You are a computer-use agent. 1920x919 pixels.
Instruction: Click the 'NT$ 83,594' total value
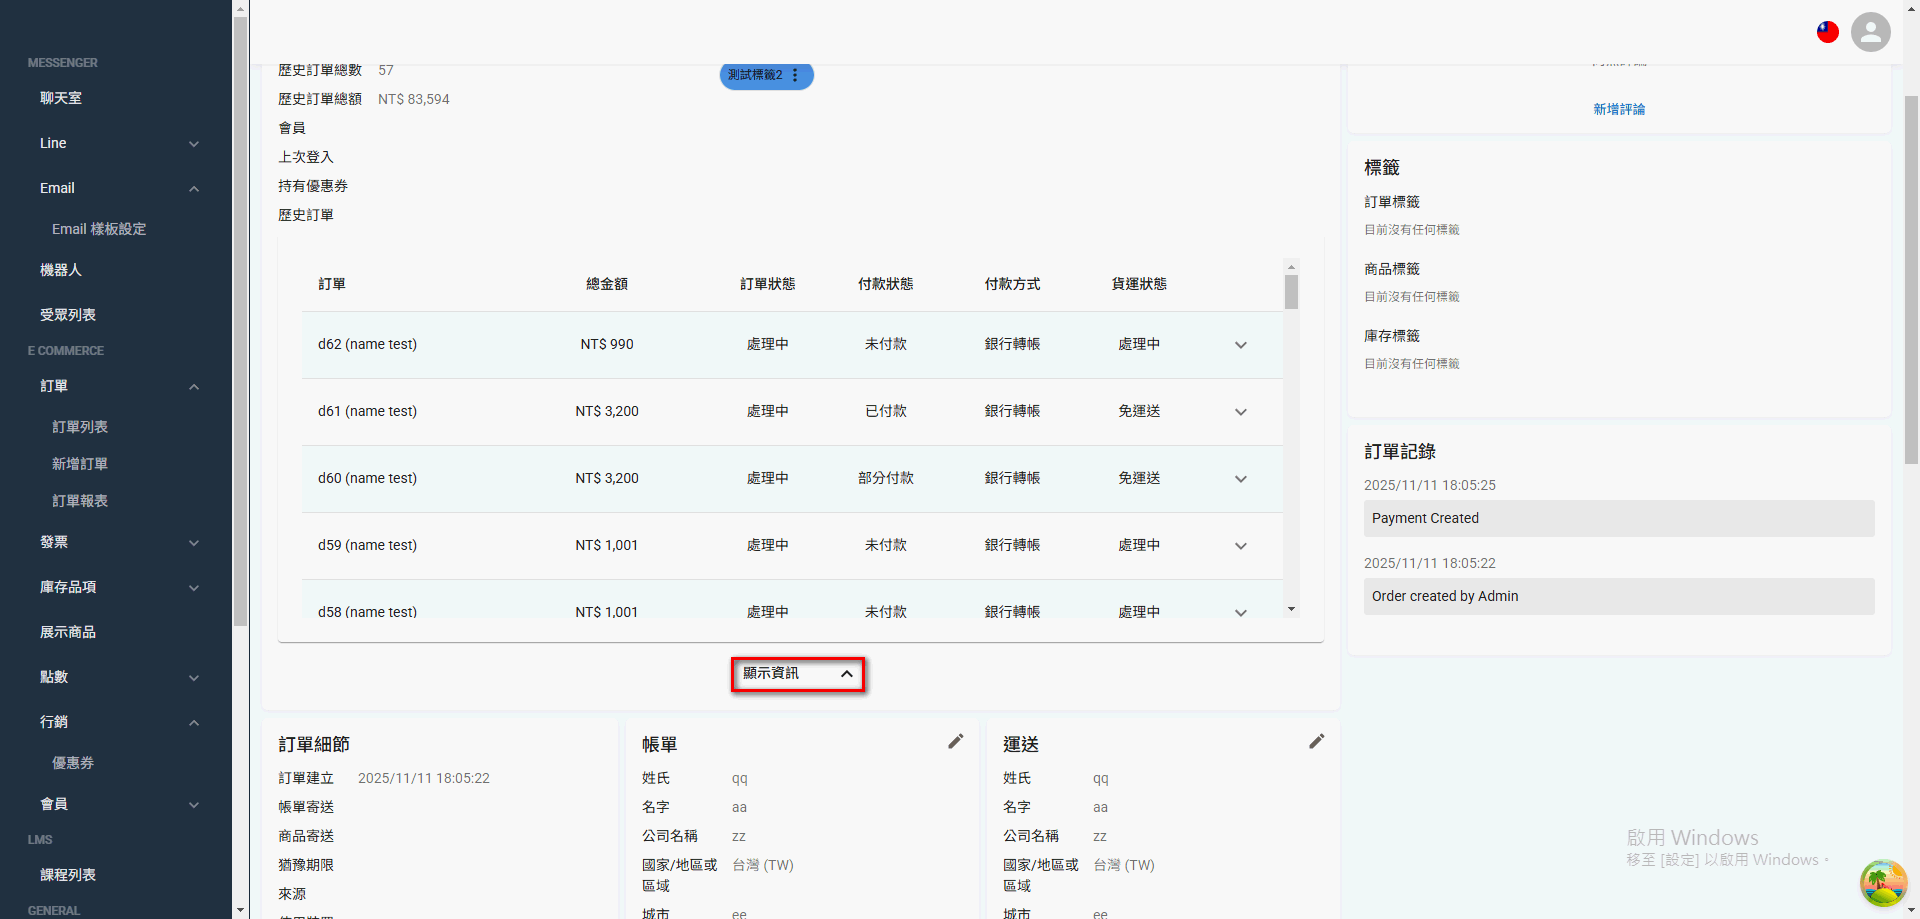click(x=414, y=99)
